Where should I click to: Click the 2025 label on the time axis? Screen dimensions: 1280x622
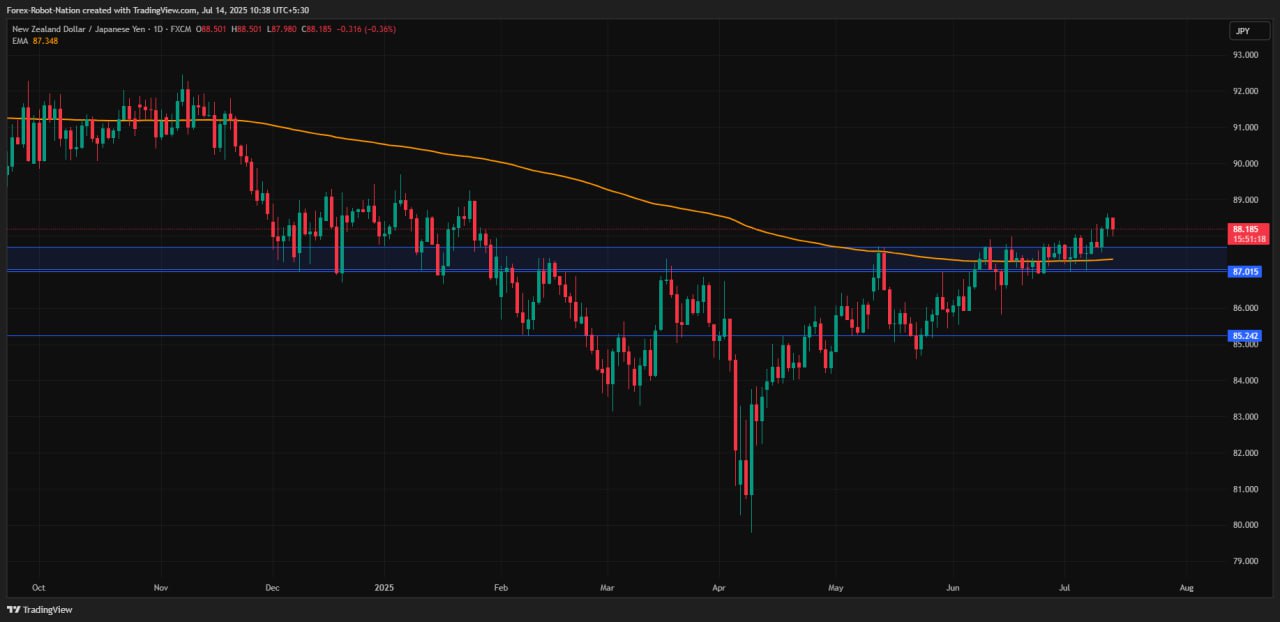pos(386,587)
